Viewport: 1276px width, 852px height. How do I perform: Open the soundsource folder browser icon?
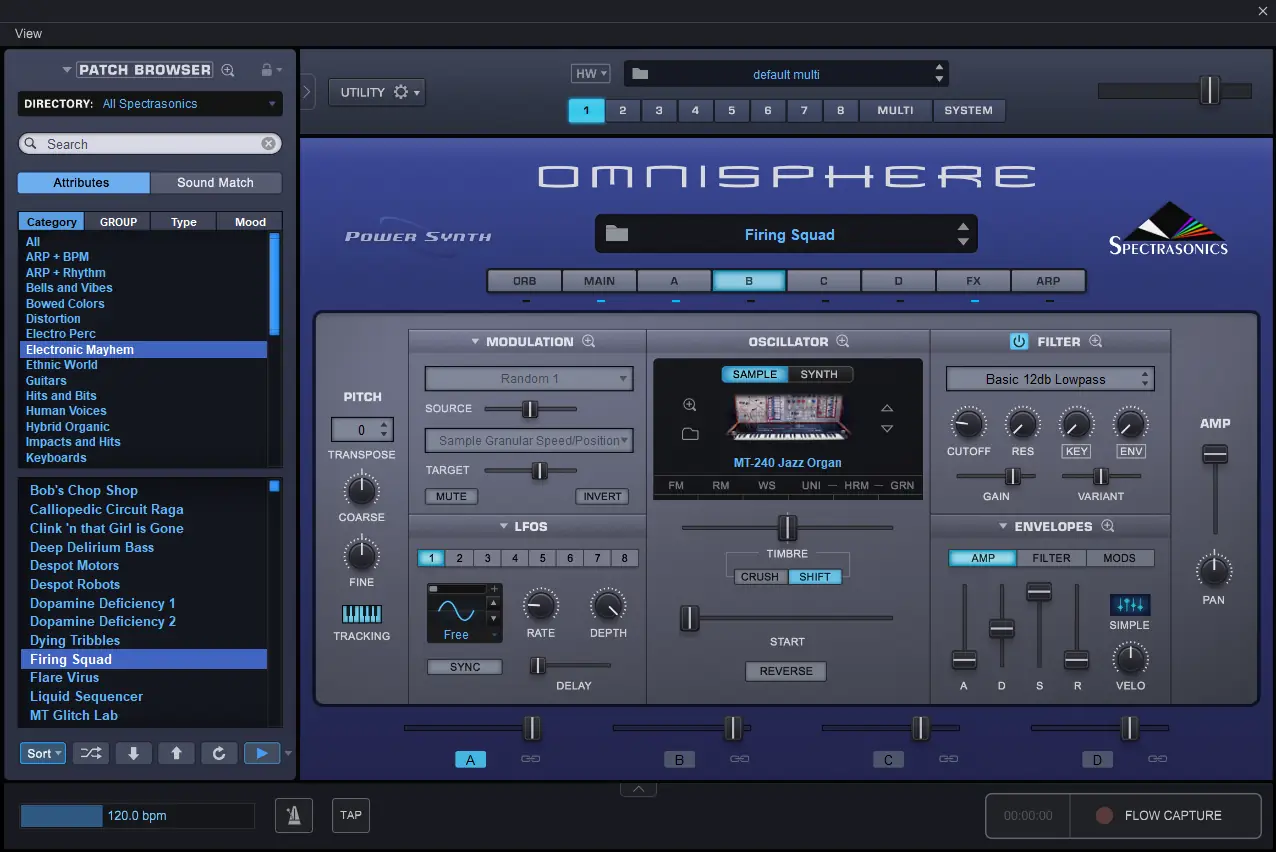pyautogui.click(x=690, y=434)
